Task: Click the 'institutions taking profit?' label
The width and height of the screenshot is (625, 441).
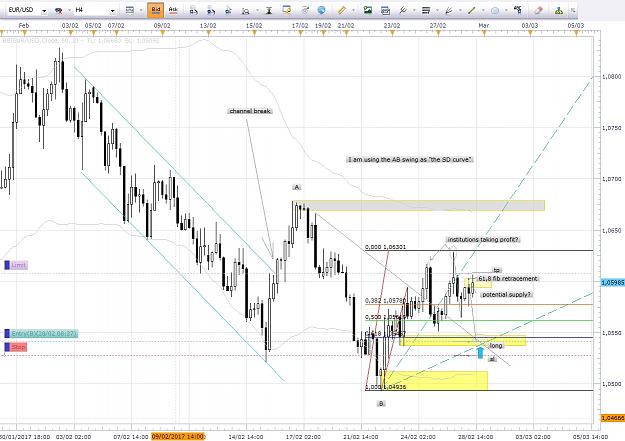Action: (483, 240)
